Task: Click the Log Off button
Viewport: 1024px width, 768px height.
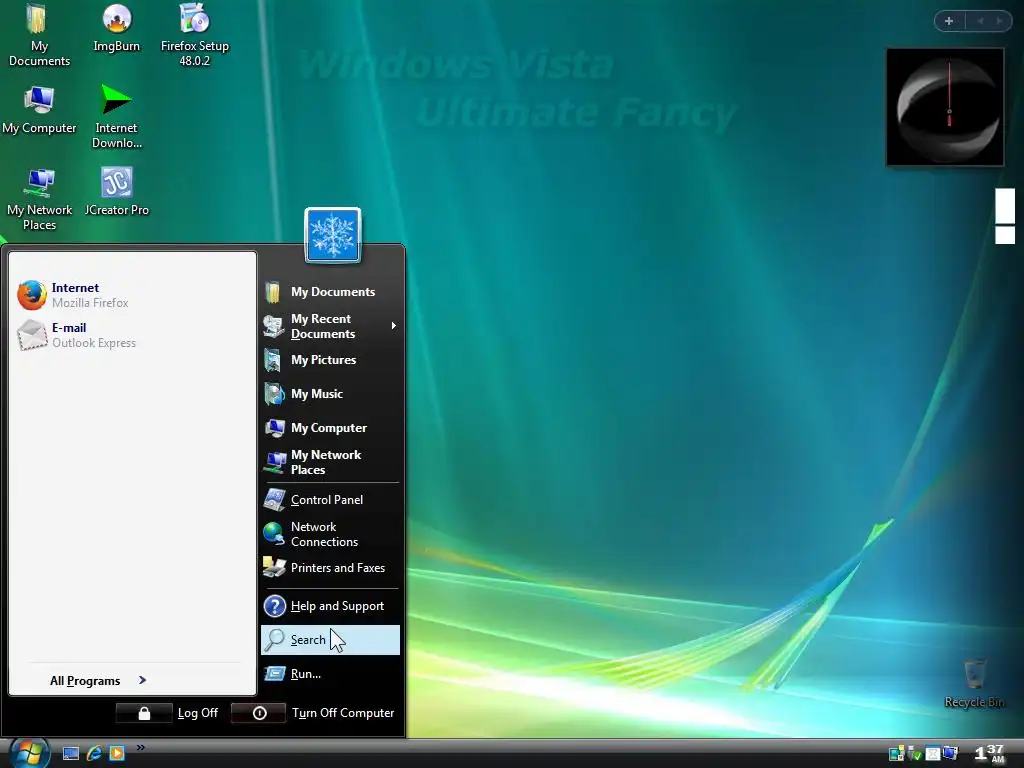Action: (168, 713)
